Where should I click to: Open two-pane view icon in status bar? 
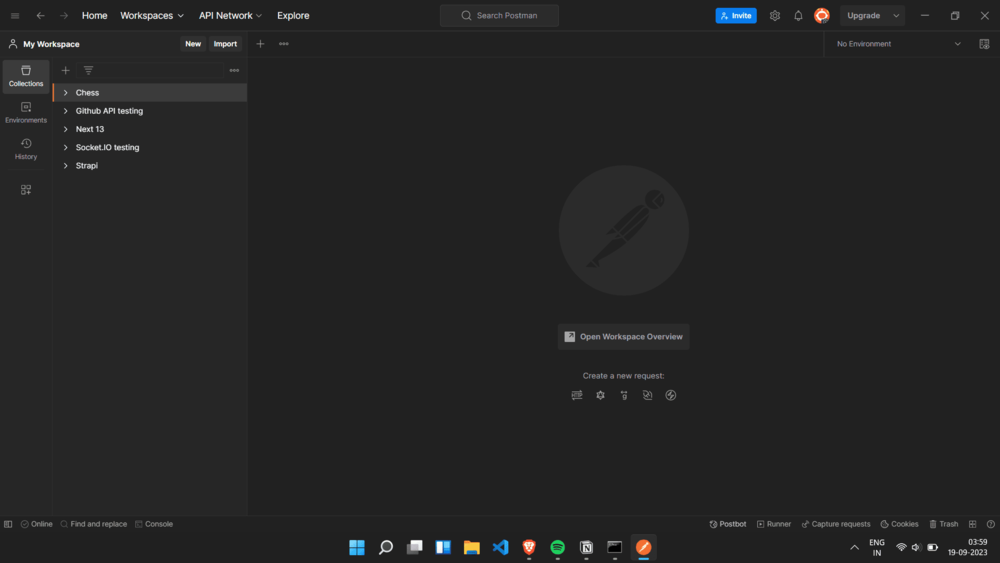973,524
